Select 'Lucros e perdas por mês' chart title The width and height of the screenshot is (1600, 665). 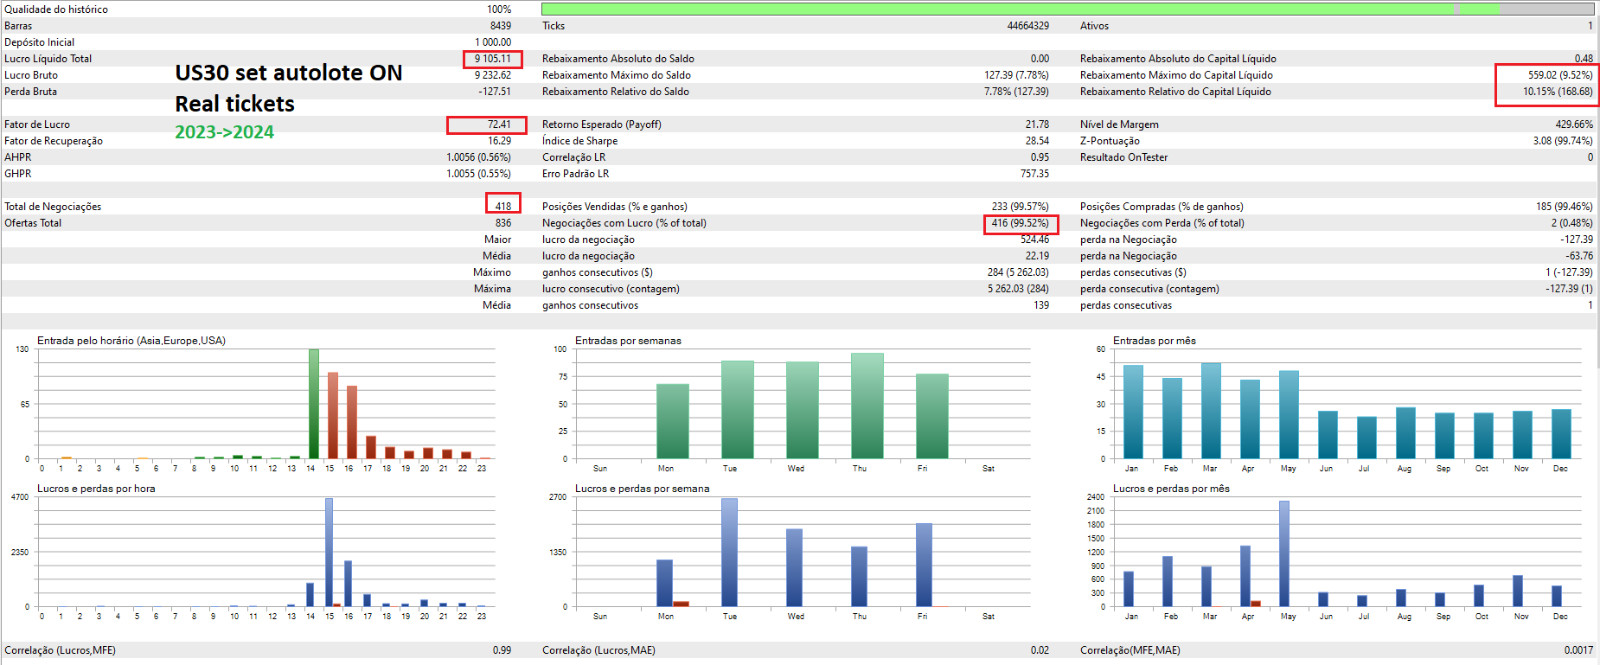[x=1171, y=489]
